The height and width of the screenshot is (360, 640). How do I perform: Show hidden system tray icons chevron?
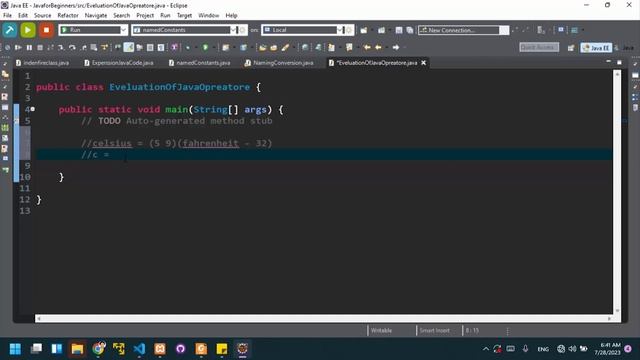[486, 349]
